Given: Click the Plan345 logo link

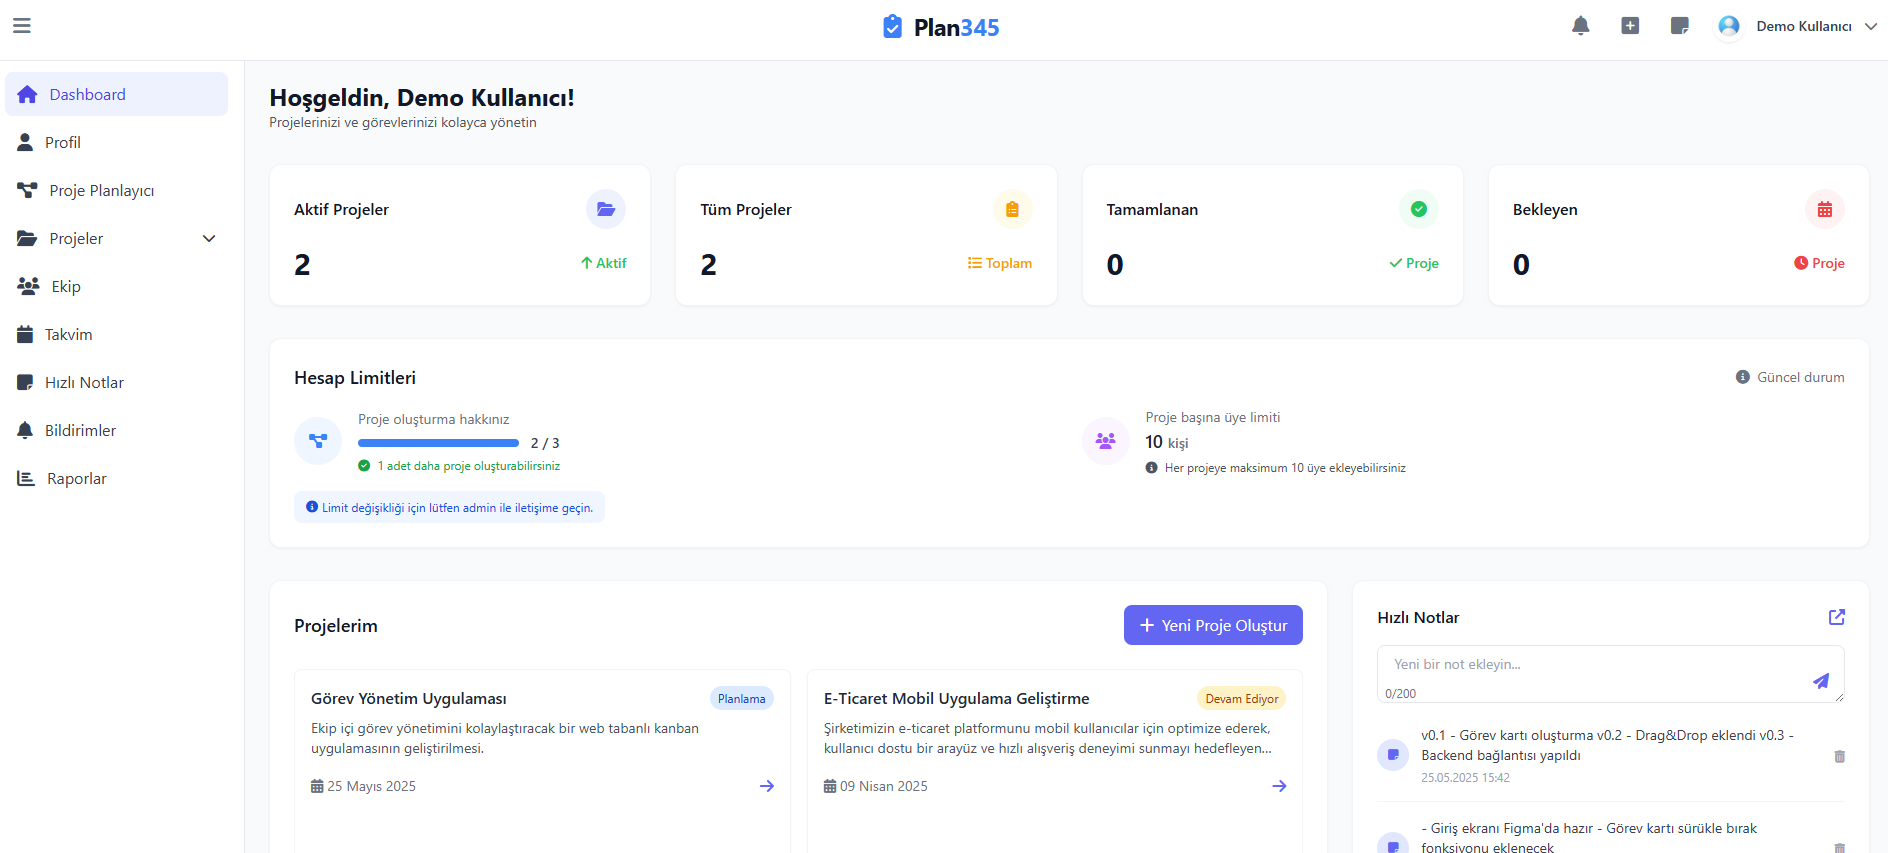Looking at the screenshot, I should coord(942,27).
